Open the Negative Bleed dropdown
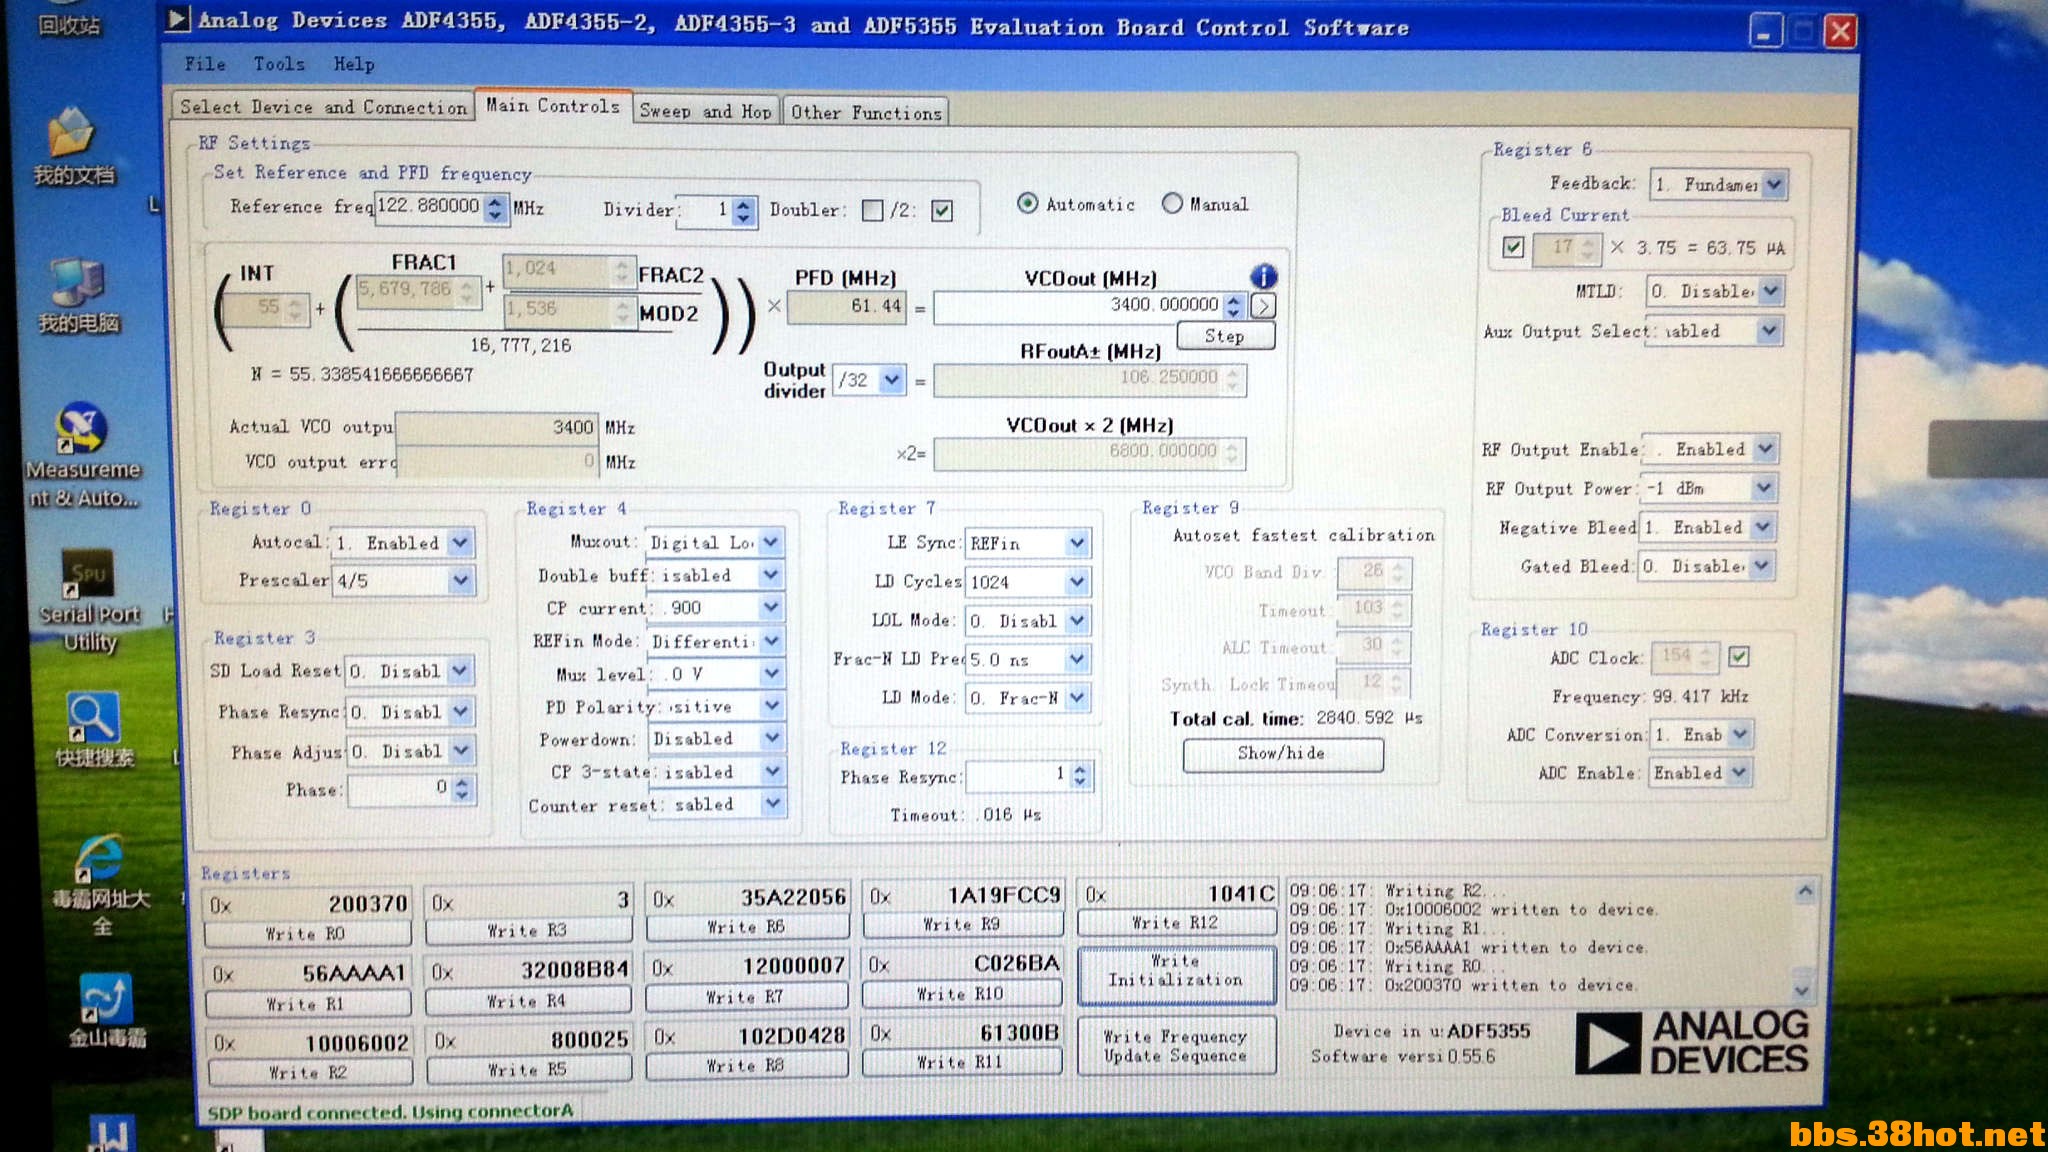 tap(1706, 527)
